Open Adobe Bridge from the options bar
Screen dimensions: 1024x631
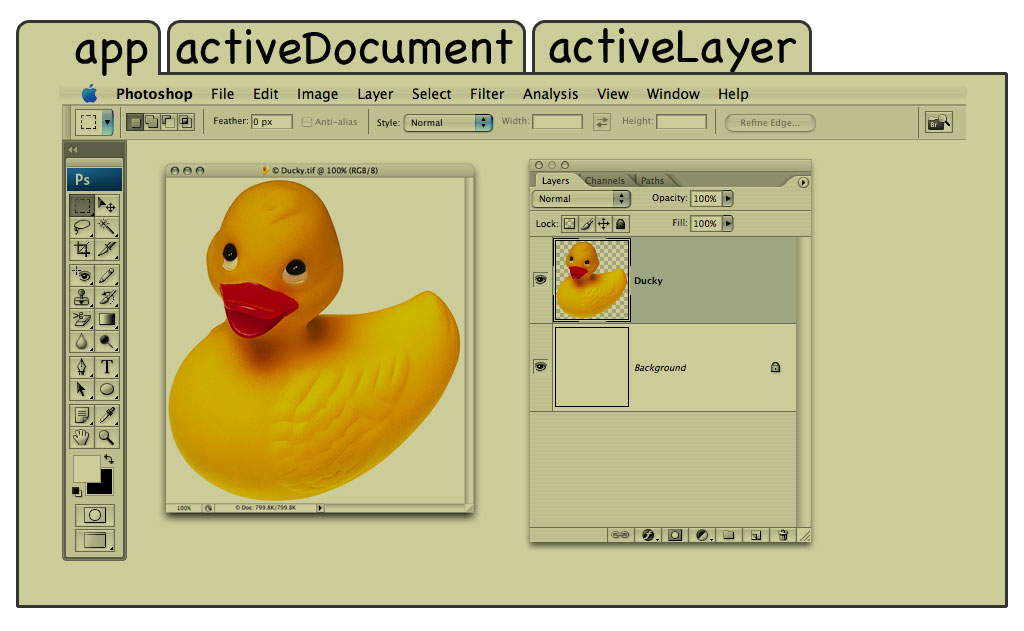(x=938, y=122)
